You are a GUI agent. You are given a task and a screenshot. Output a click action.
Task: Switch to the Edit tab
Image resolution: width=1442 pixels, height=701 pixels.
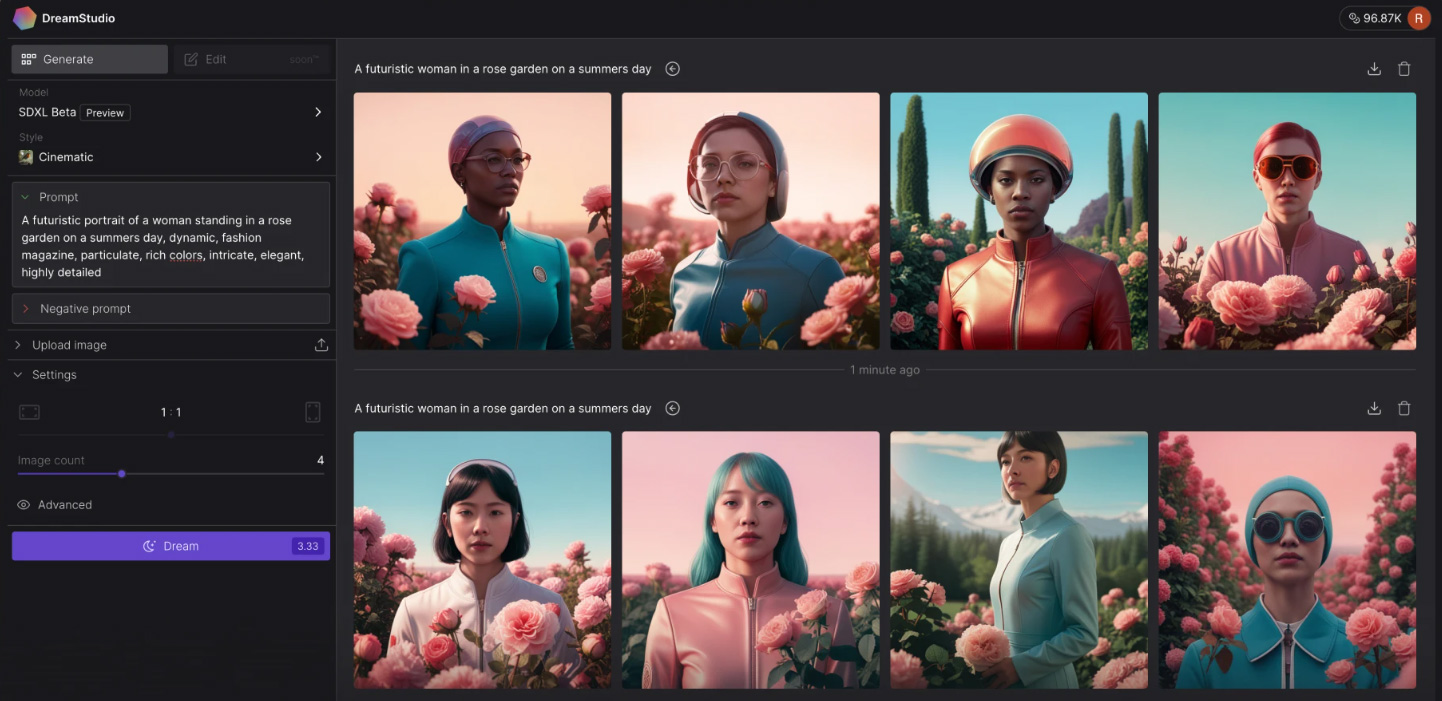(x=252, y=59)
